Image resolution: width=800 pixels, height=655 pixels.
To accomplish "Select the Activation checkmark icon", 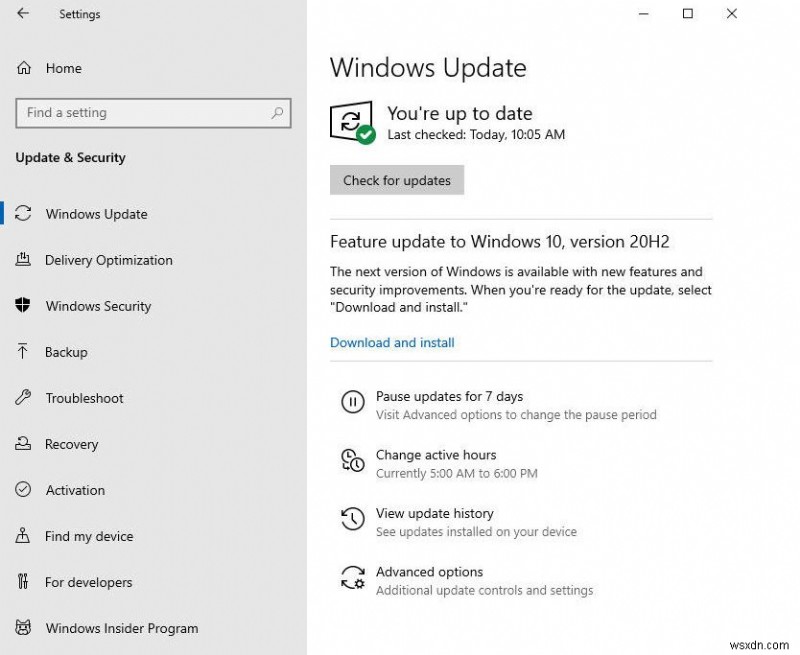I will tap(22, 490).
